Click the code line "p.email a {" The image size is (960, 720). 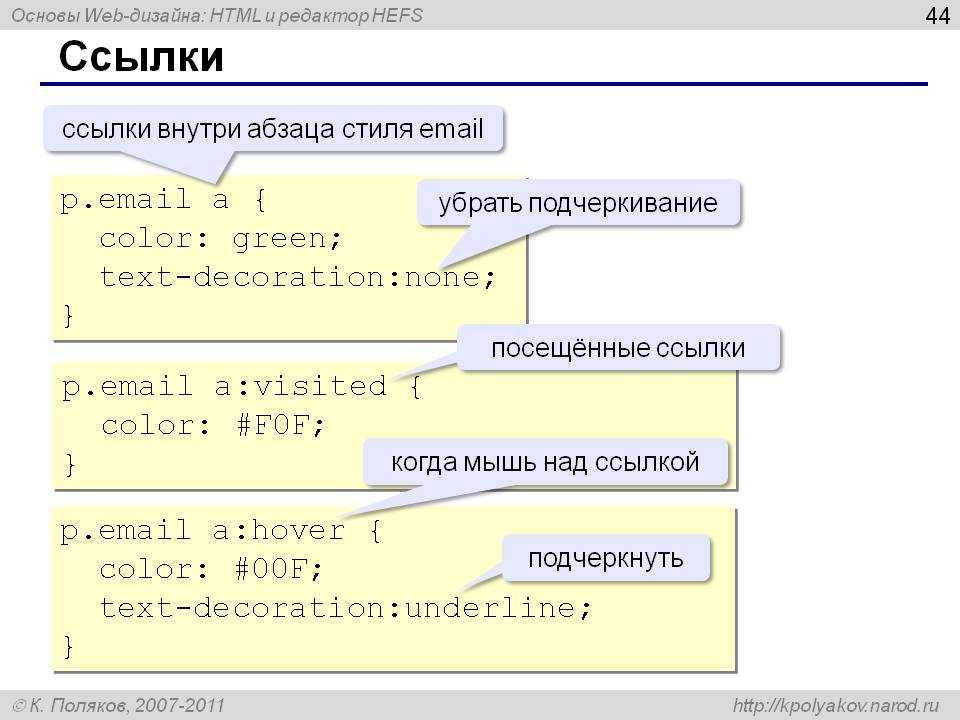pos(163,200)
